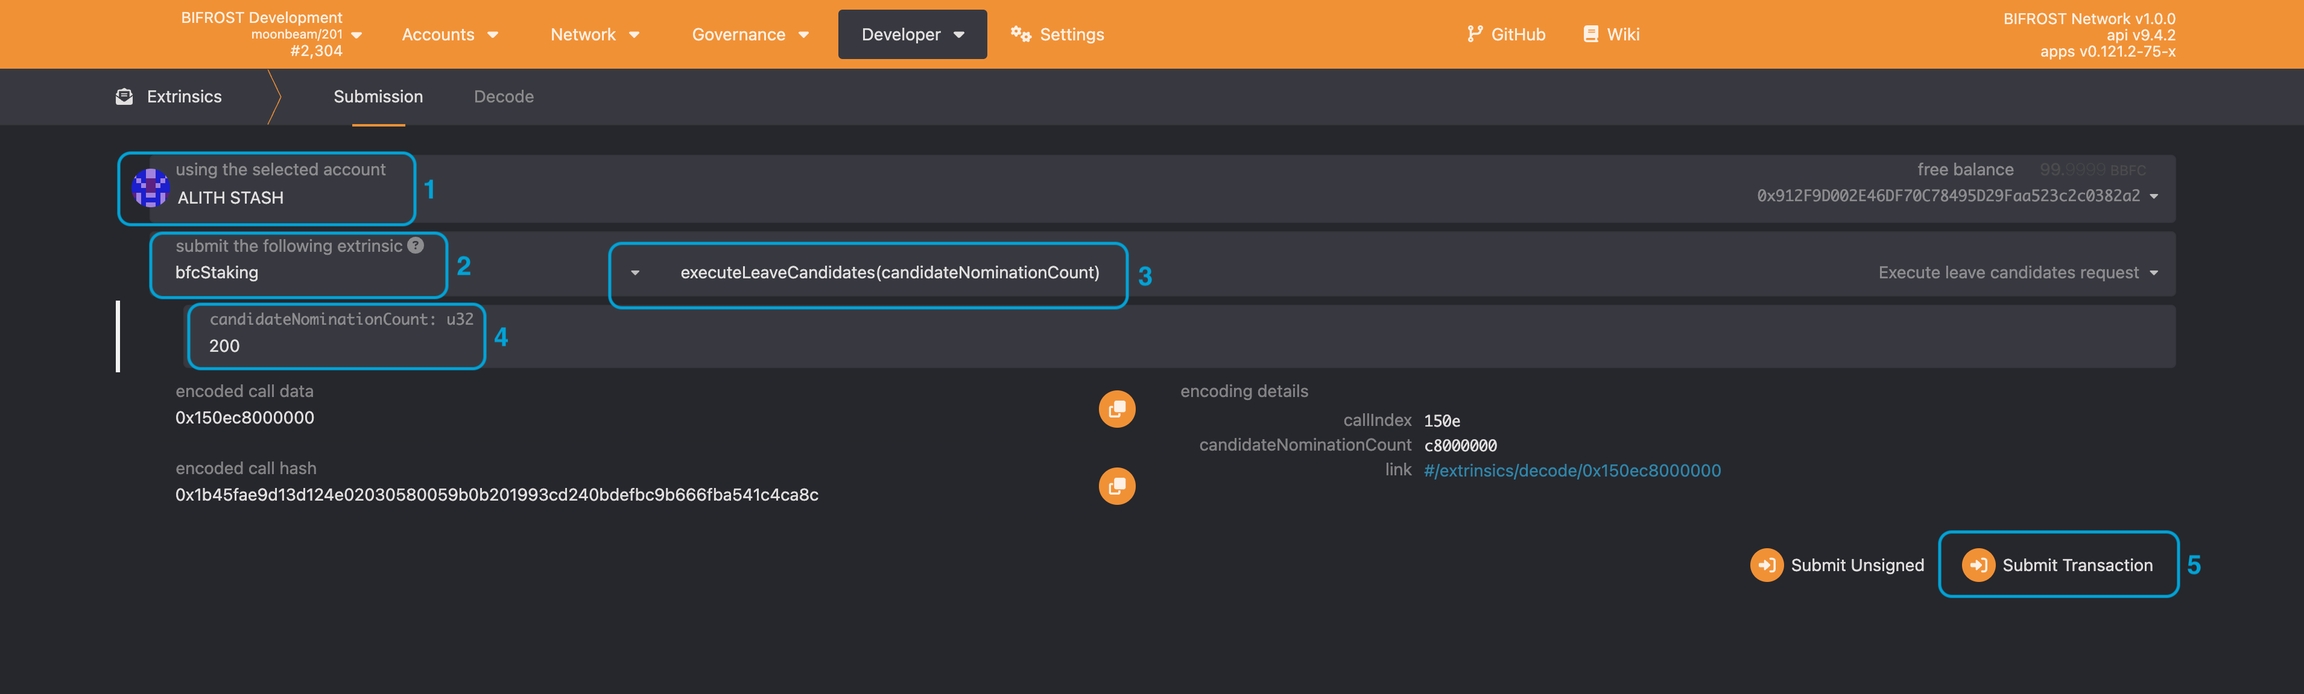
Task: Copy the encoded call data
Action: coord(1116,409)
